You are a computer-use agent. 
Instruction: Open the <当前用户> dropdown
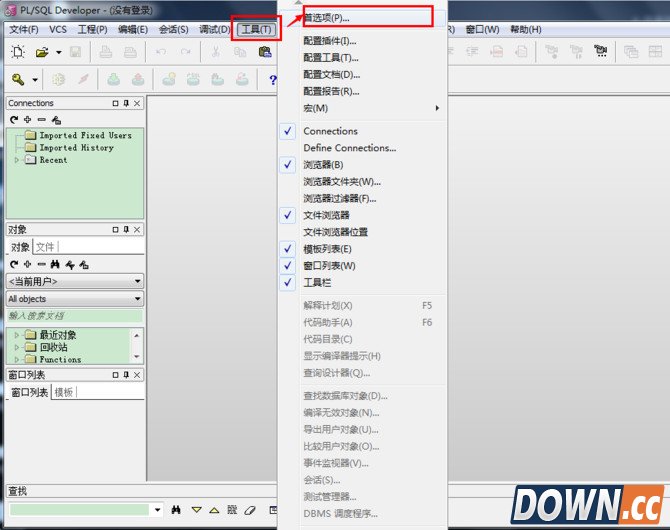click(x=138, y=281)
